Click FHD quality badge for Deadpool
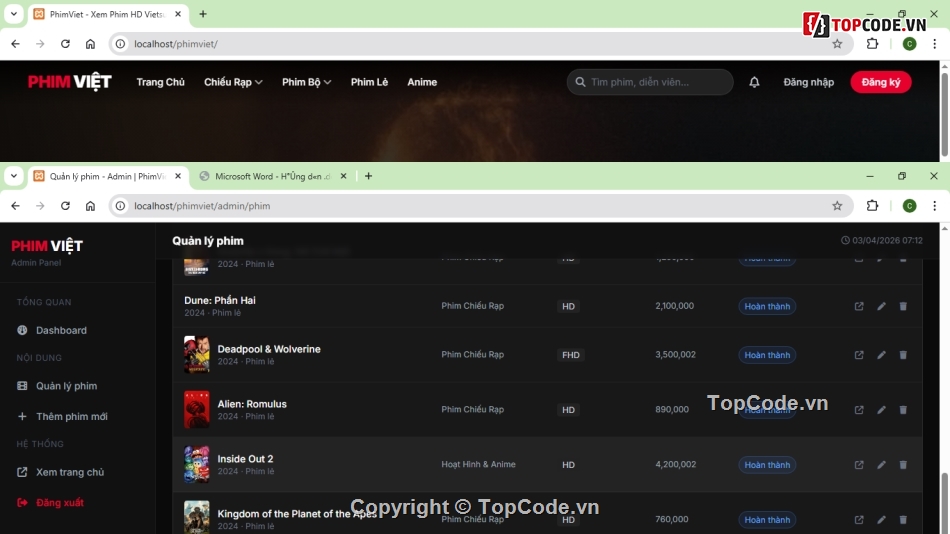 pyautogui.click(x=571, y=355)
